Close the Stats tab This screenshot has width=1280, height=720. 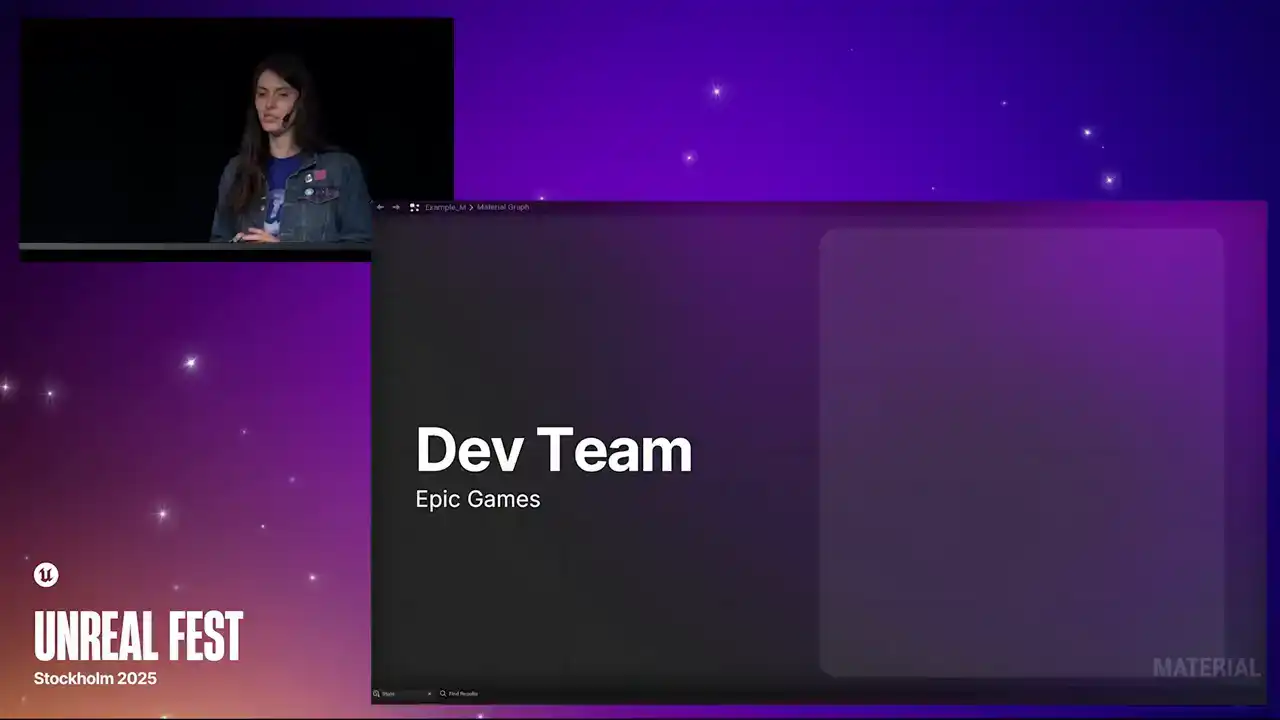click(x=429, y=693)
